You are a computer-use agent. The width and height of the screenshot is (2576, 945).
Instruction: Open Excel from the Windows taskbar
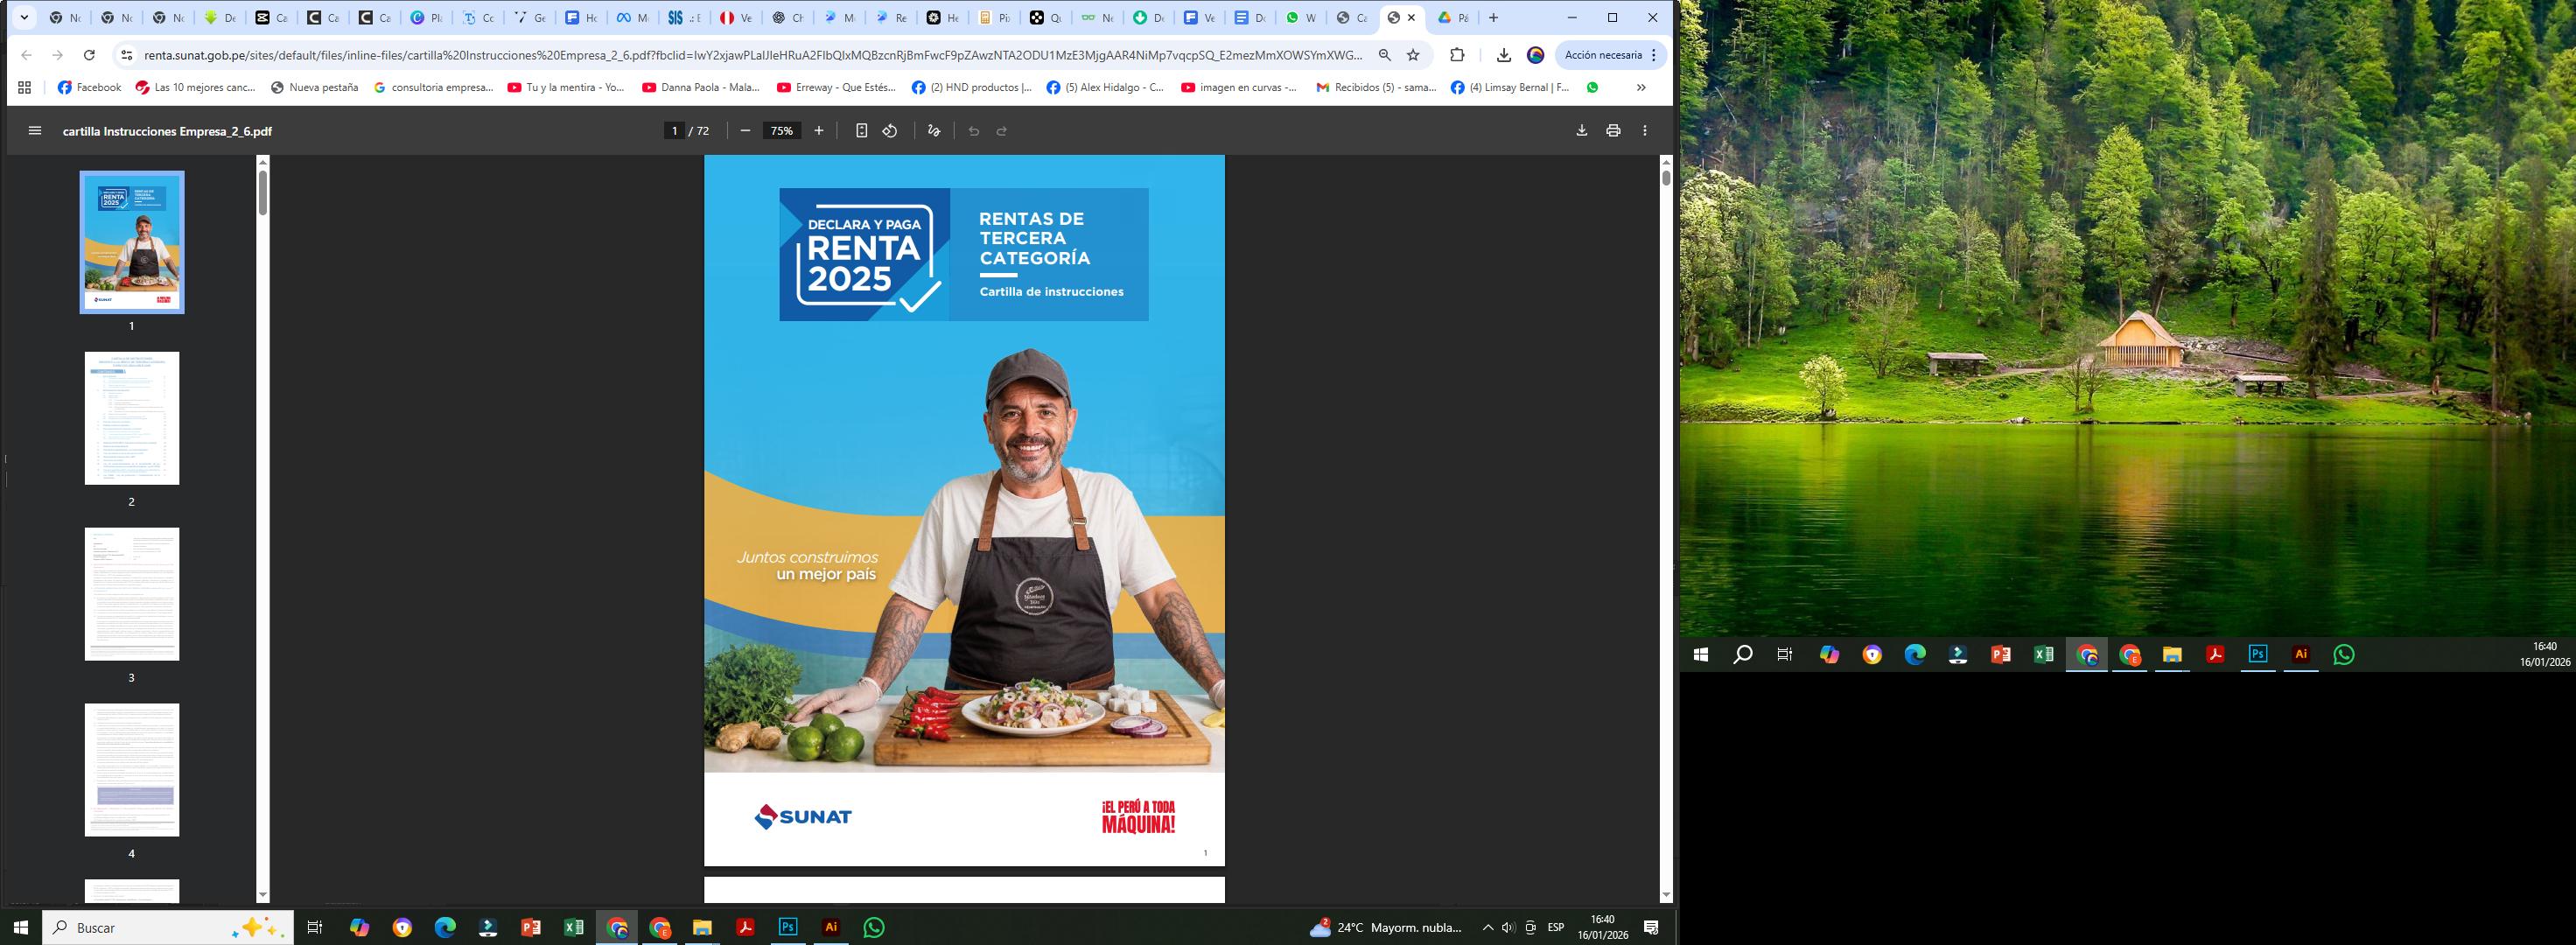573,928
